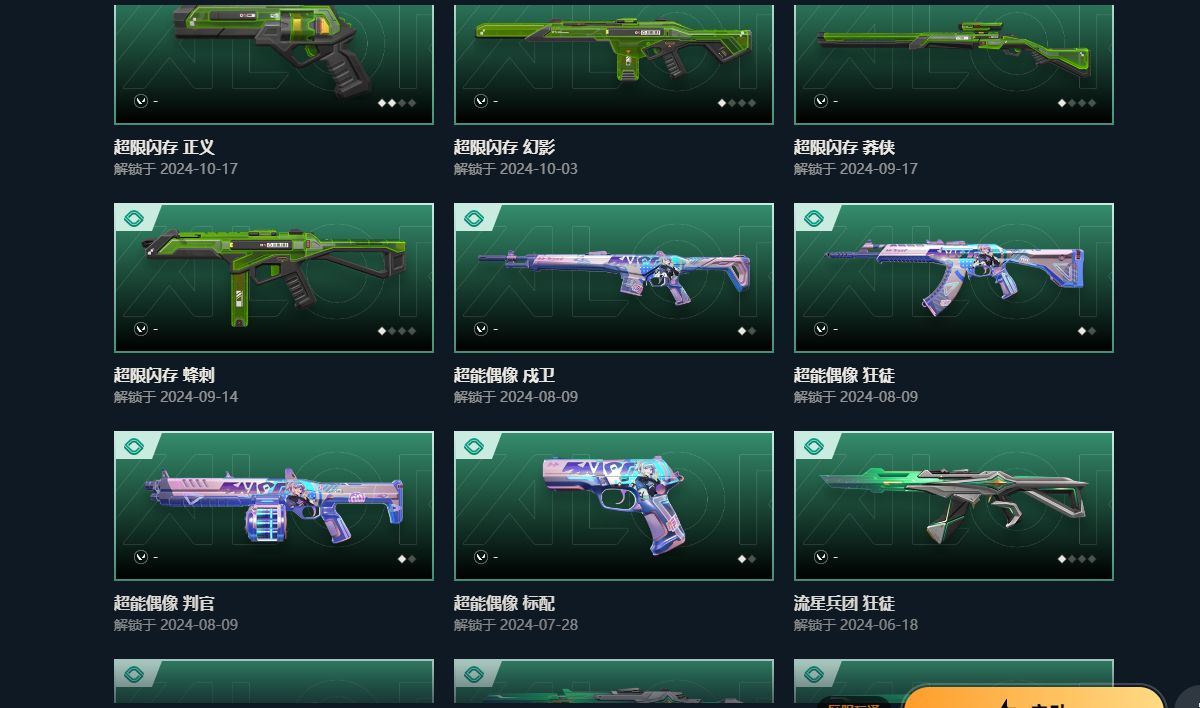Open the 超能偶像 判官 shotgun skin thumbnail
The height and width of the screenshot is (708, 1200).
point(274,506)
